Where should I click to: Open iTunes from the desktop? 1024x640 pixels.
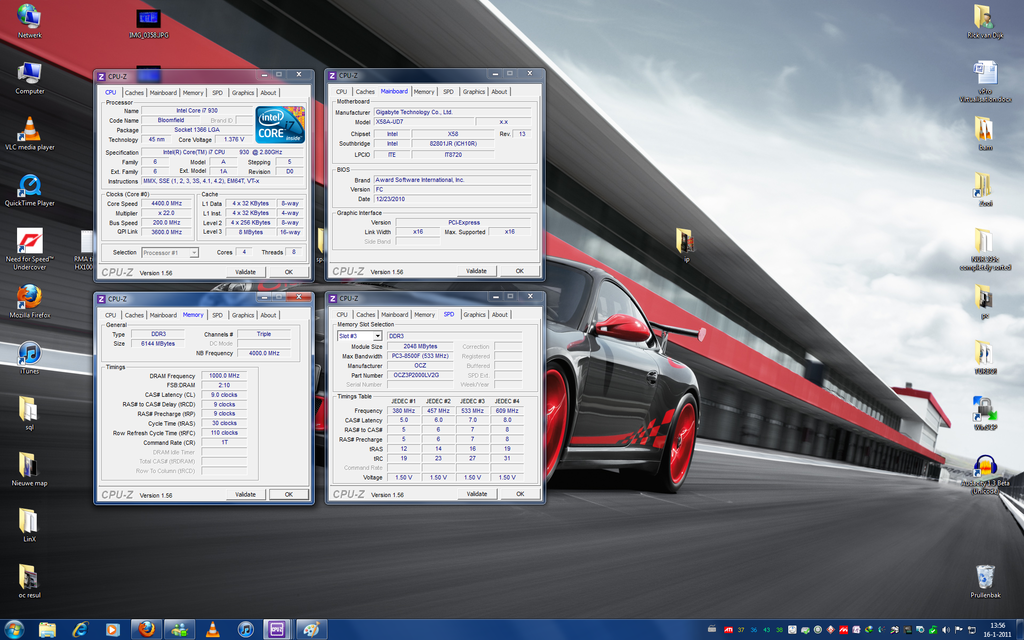pos(28,355)
